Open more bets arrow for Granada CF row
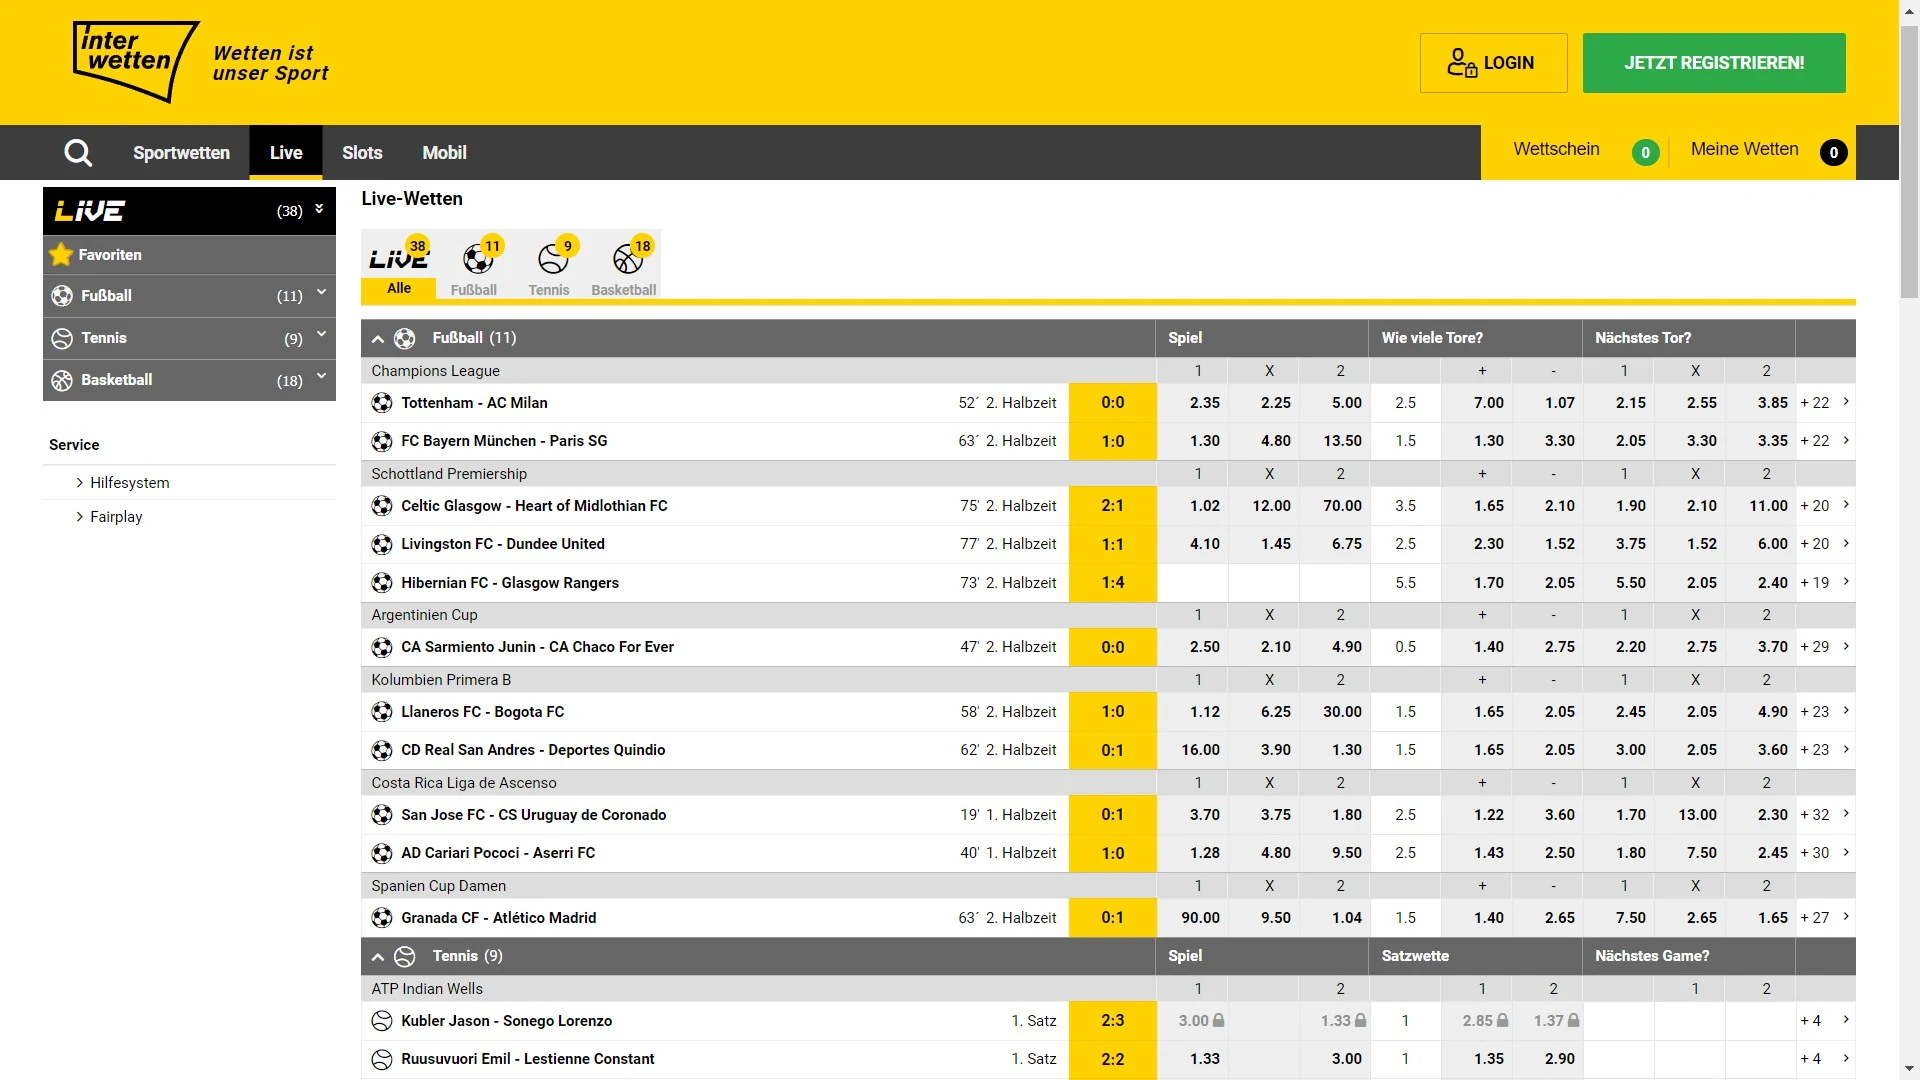The width and height of the screenshot is (1920, 1080). pyautogui.click(x=1846, y=917)
